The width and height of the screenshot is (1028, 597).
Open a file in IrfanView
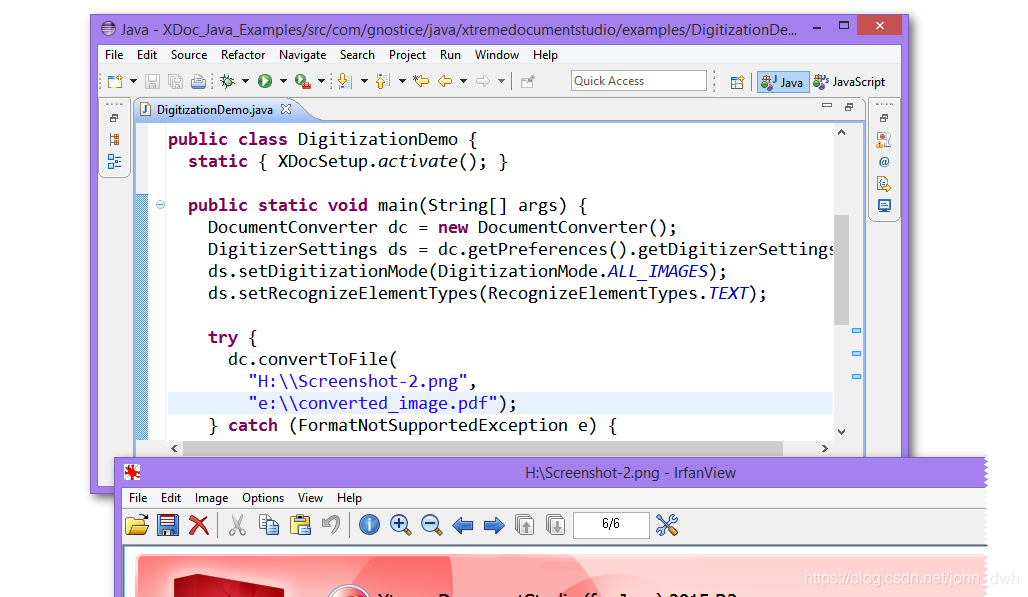[x=139, y=525]
